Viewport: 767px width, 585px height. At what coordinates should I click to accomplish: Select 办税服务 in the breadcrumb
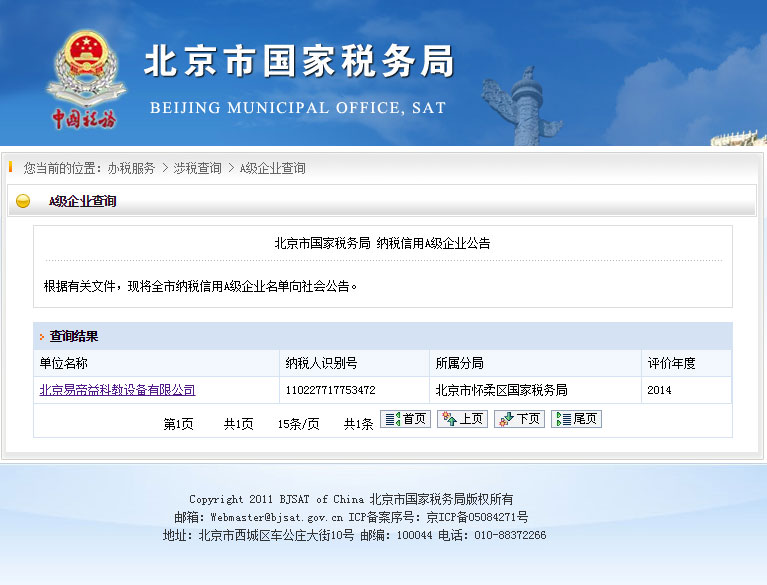131,168
